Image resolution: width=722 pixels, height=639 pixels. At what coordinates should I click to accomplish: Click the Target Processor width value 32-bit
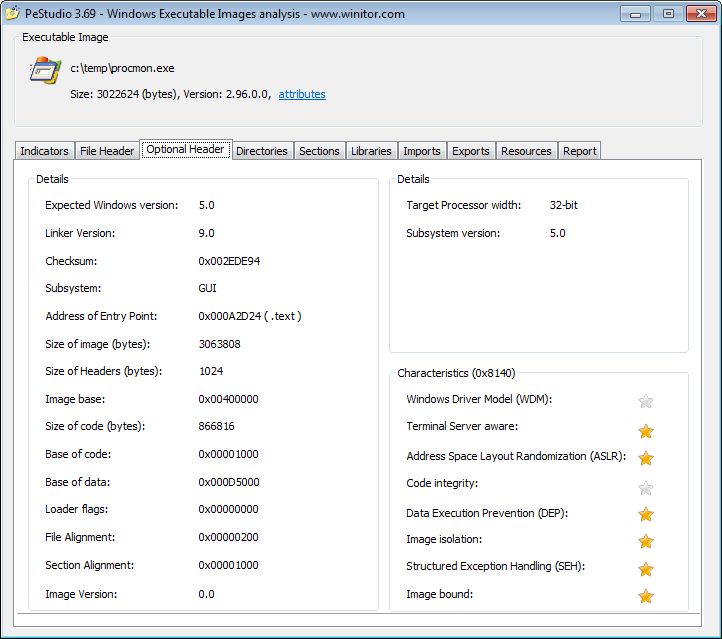[x=564, y=205]
